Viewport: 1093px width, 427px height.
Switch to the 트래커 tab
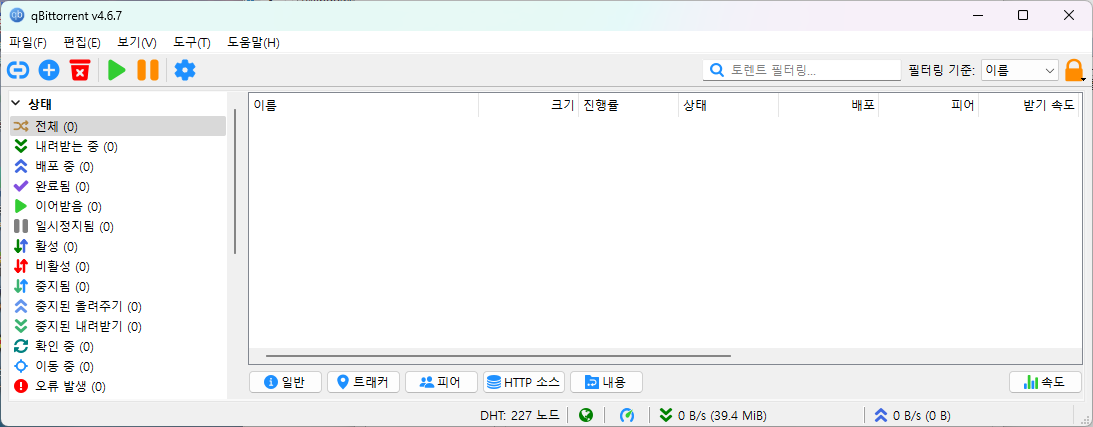coord(363,382)
